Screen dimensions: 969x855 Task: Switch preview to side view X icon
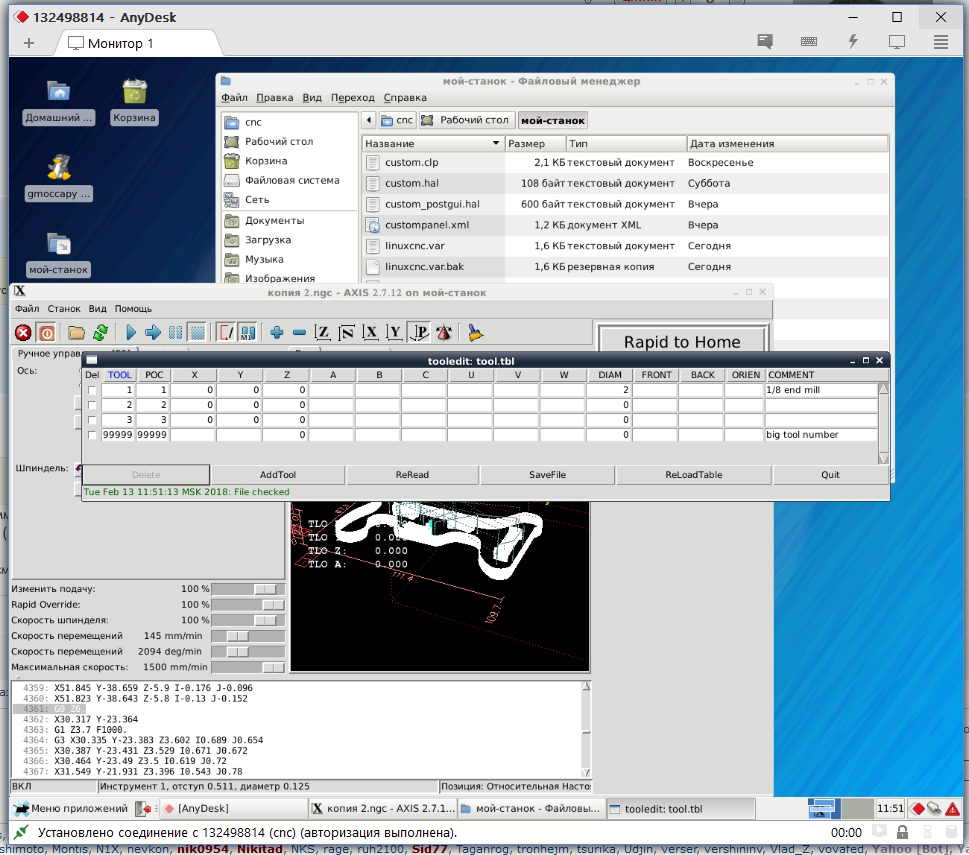click(x=370, y=333)
